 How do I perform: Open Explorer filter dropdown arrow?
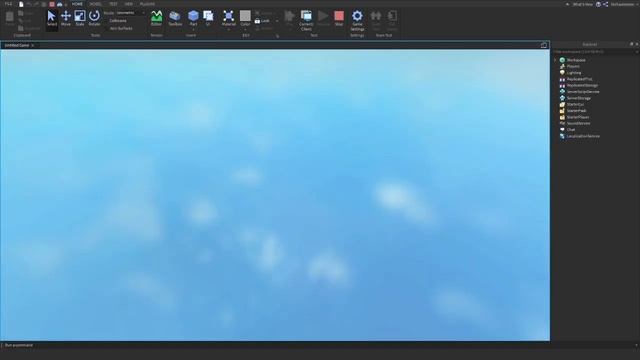tap(637, 52)
